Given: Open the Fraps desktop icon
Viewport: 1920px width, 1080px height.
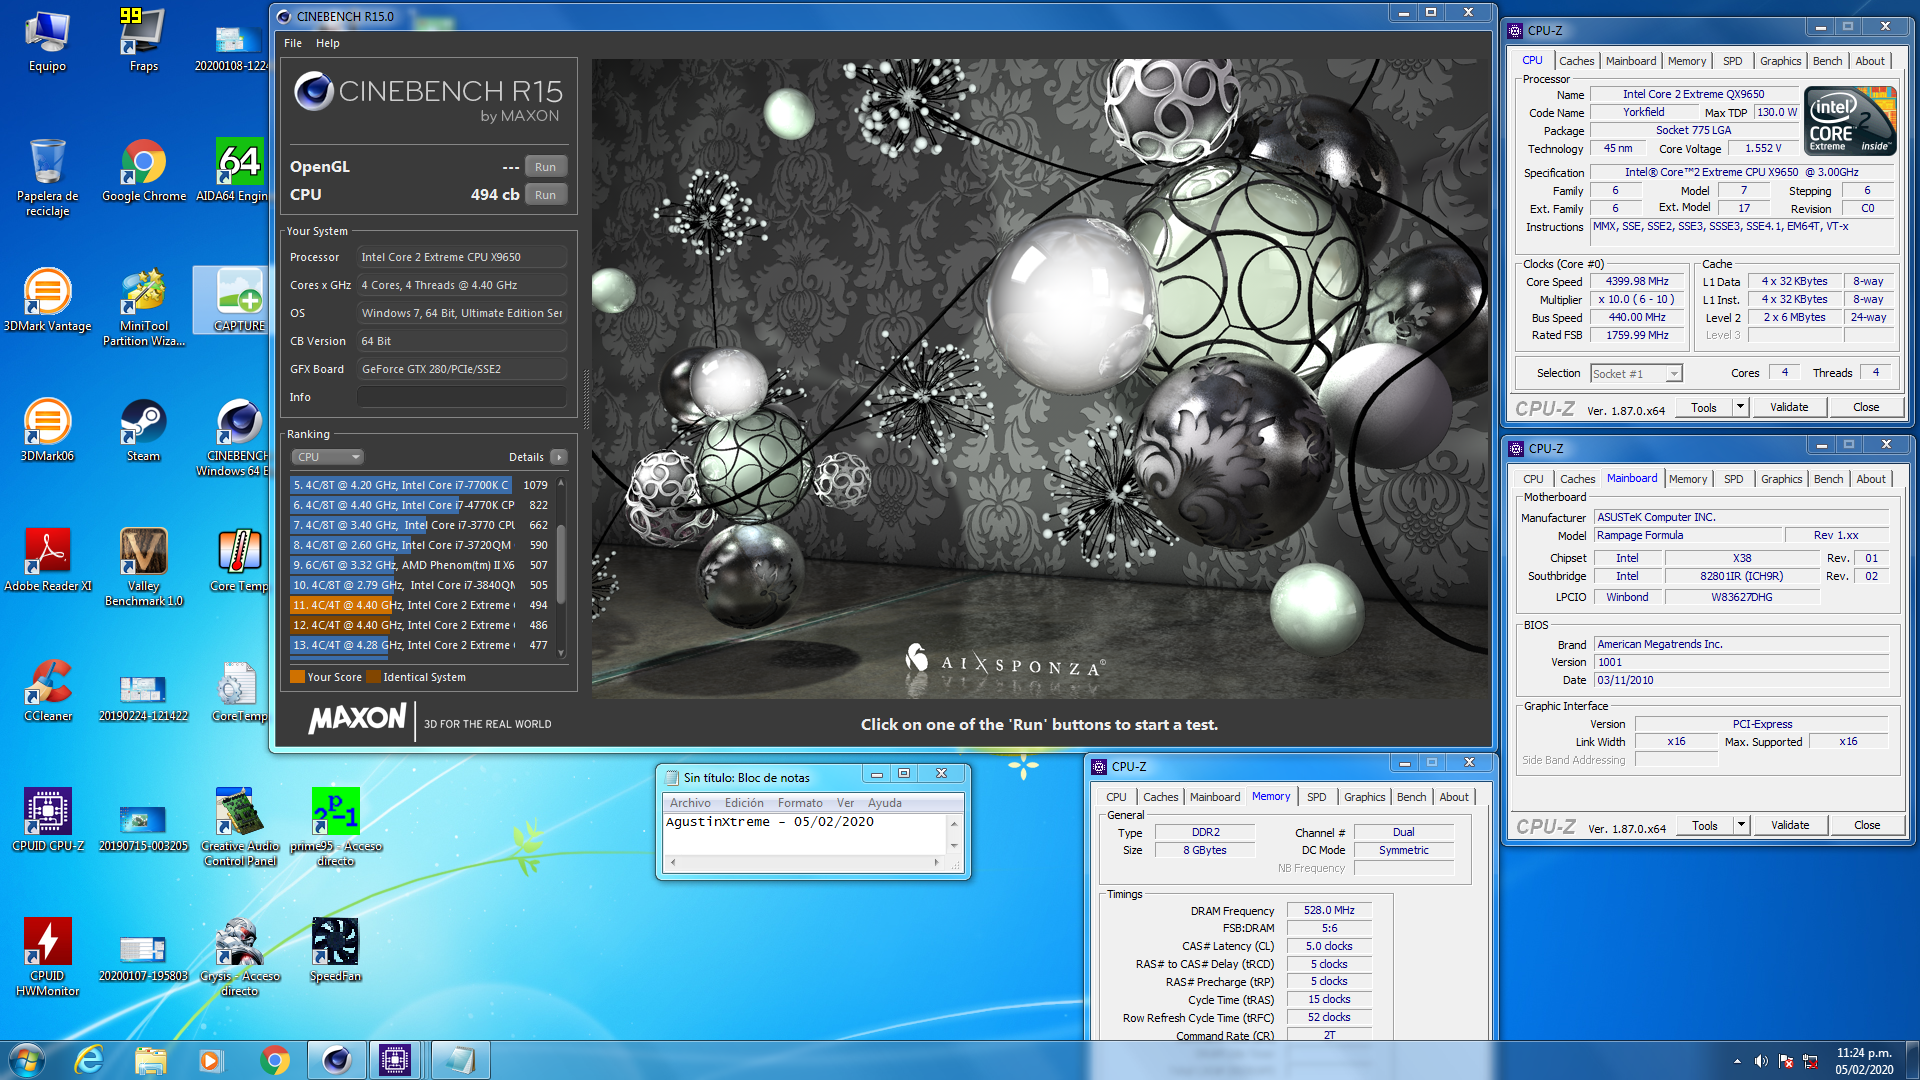Looking at the screenshot, I should [143, 41].
